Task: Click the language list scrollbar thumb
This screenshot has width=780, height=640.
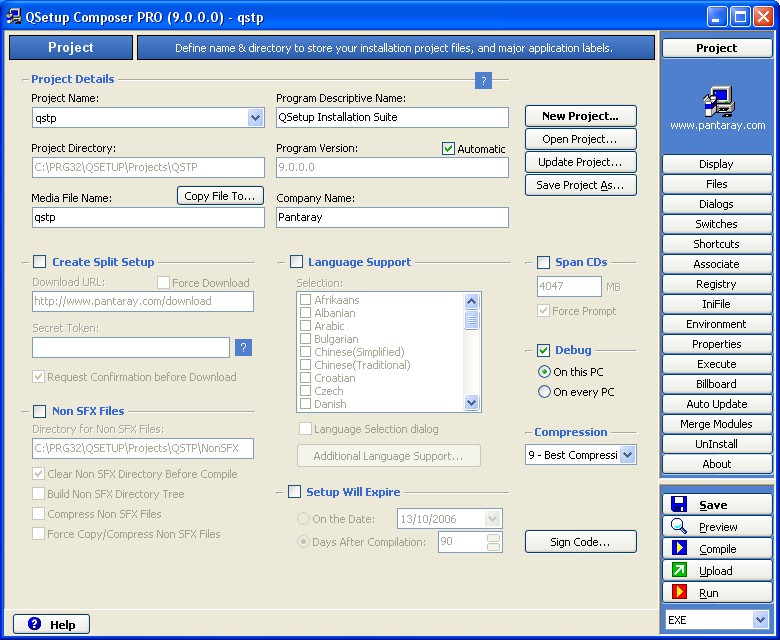Action: (471, 319)
